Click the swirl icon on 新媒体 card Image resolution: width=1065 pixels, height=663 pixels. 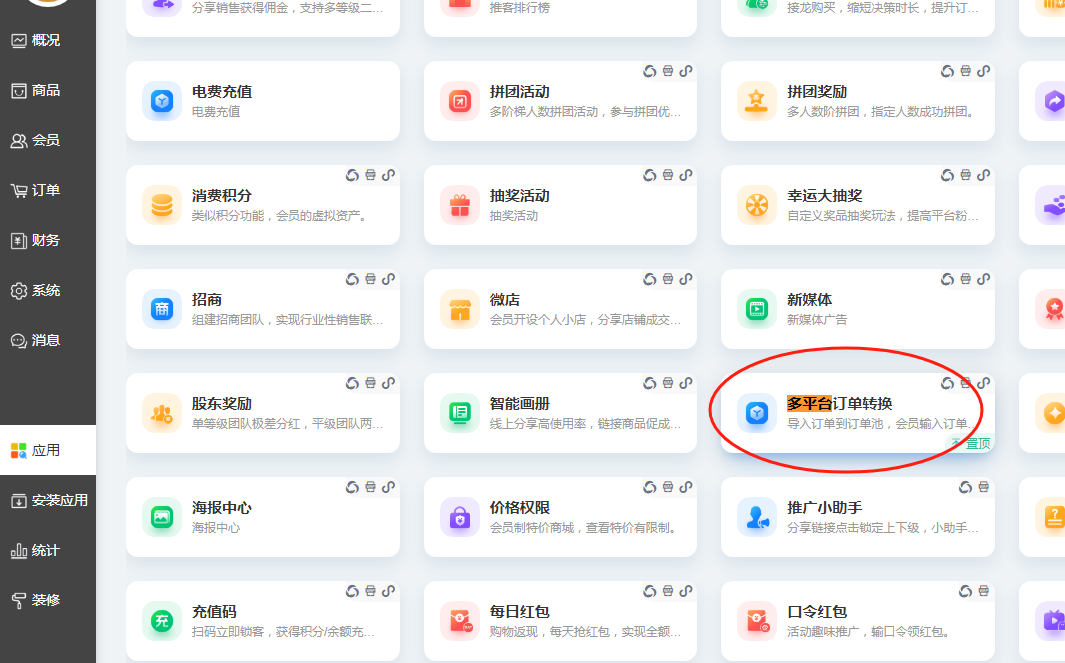[x=947, y=279]
